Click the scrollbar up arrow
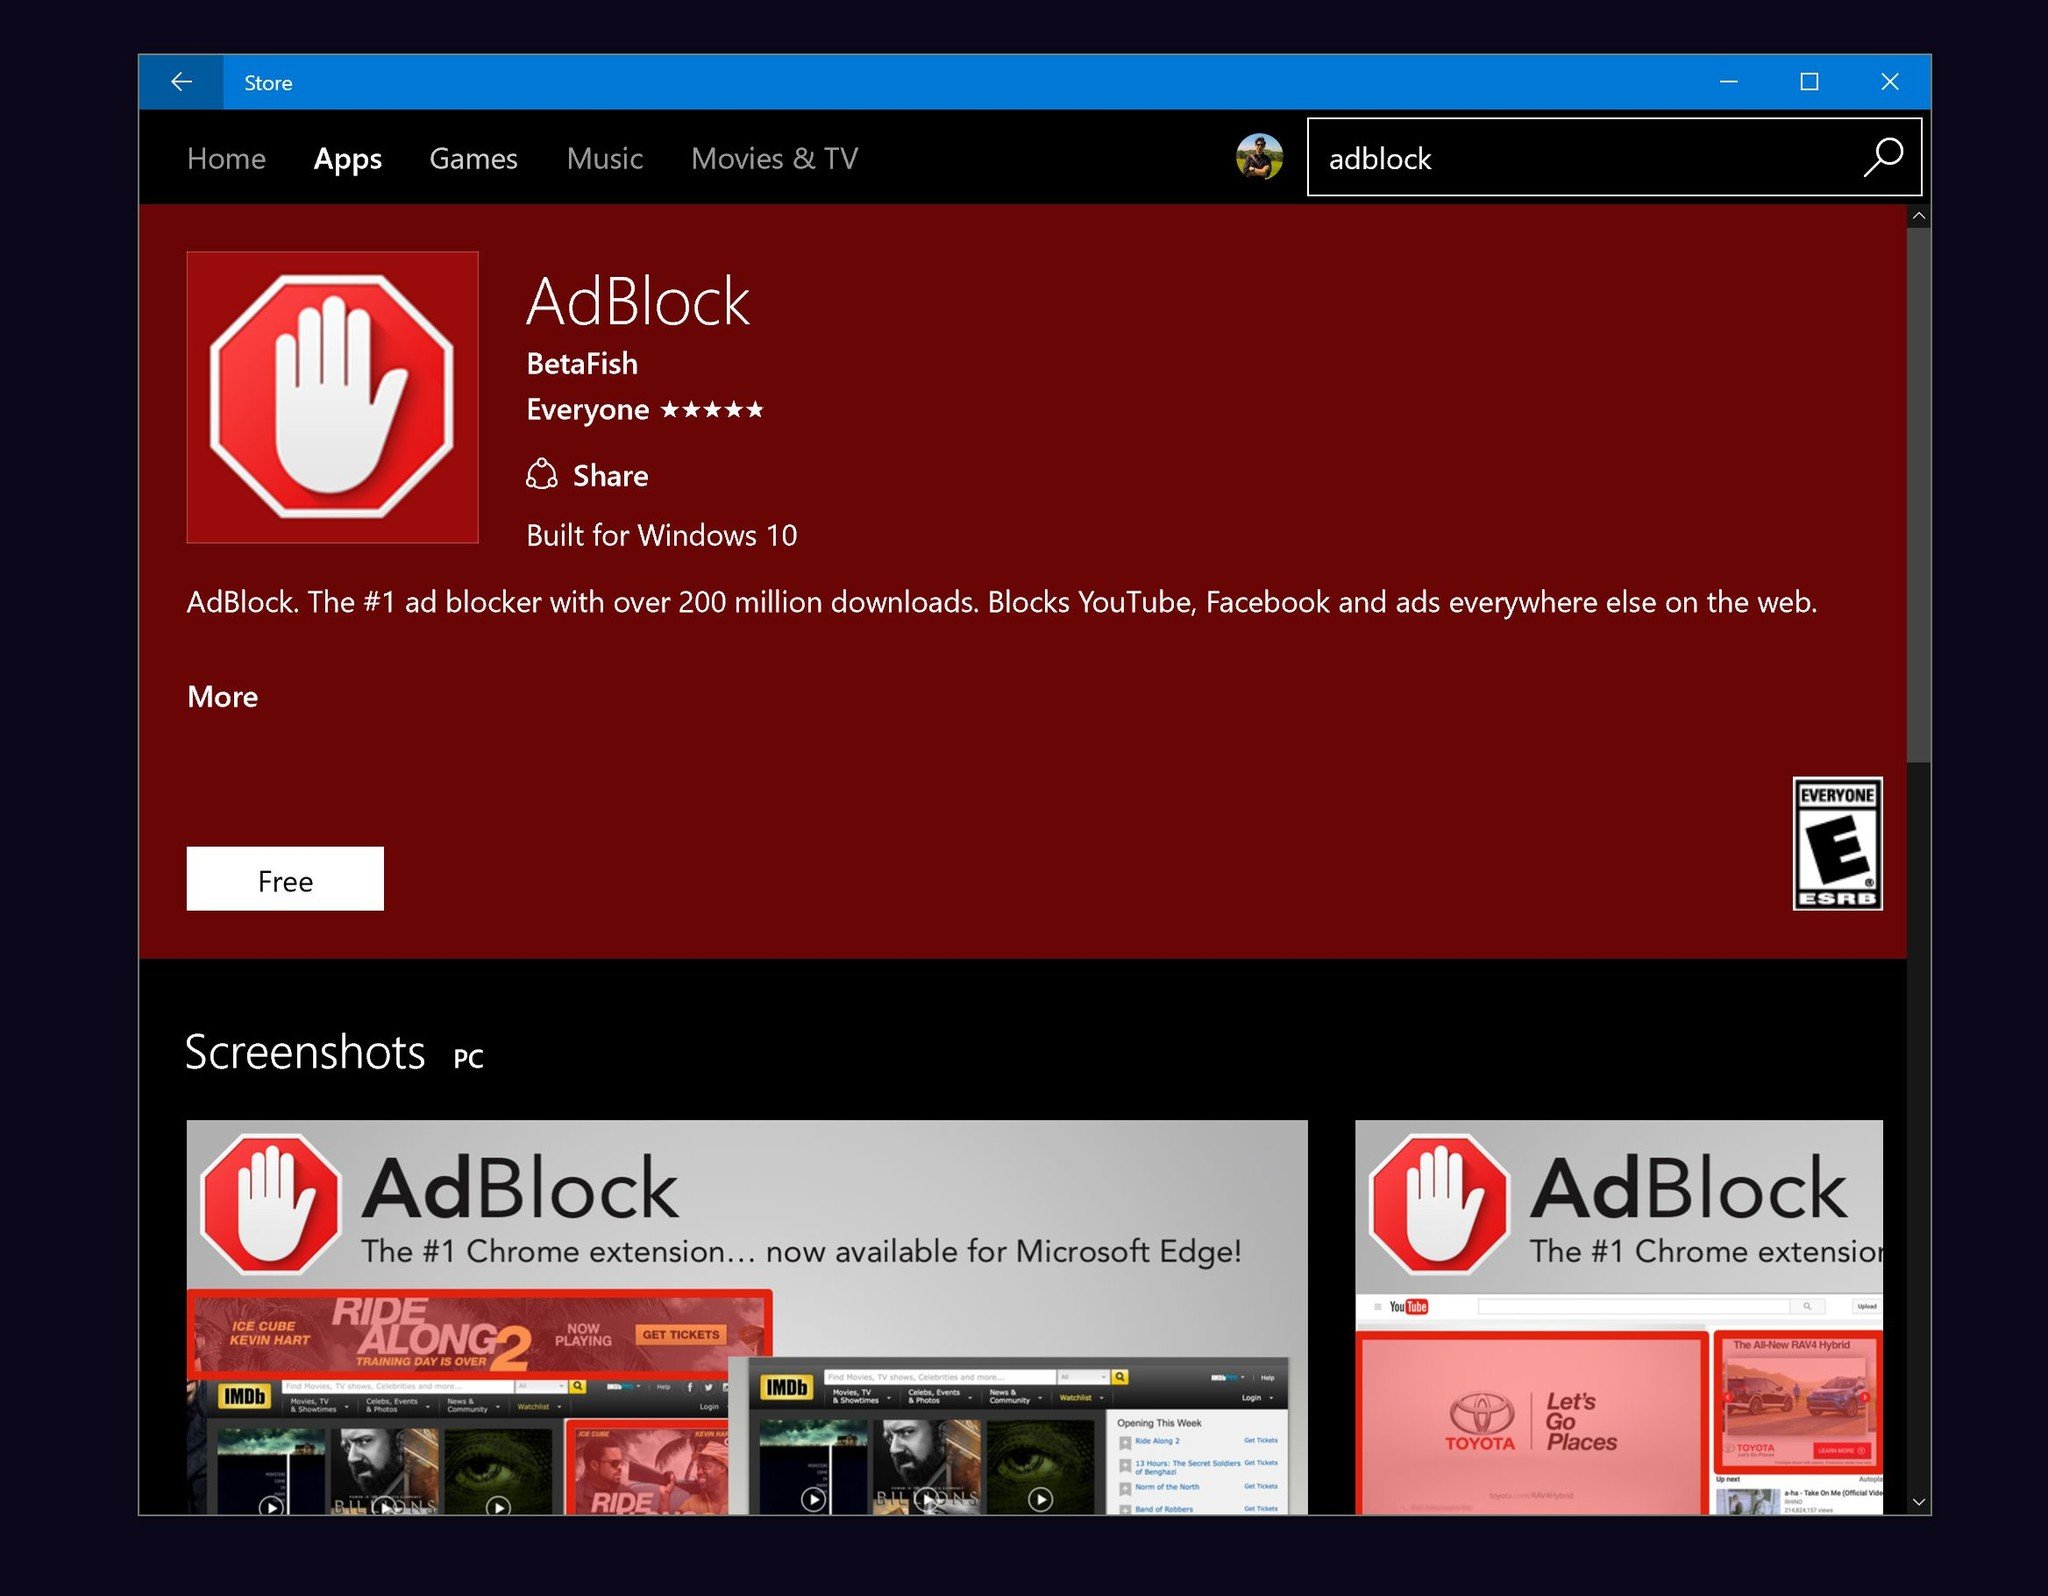2048x1596 pixels. pos(1918,216)
